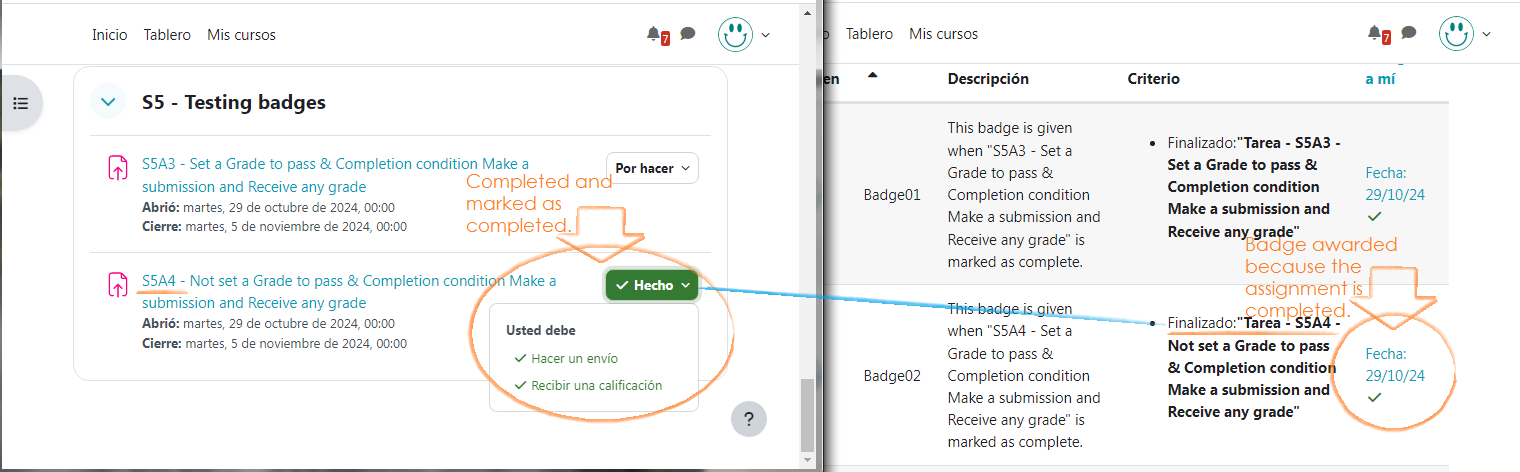The height and width of the screenshot is (472, 1520).
Task: Open the course index drawer icon
Action: 21,103
